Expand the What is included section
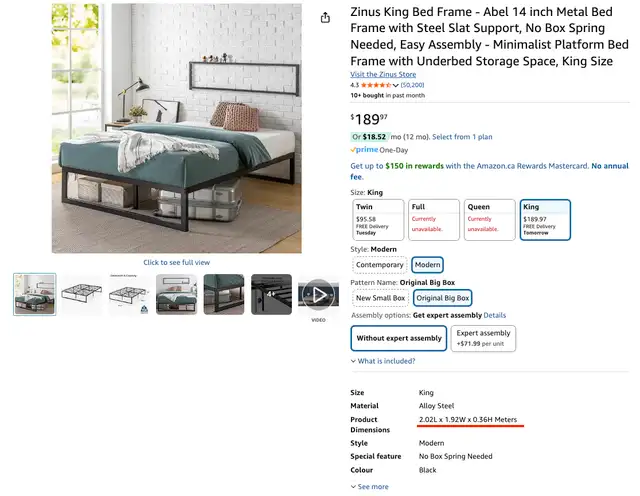The height and width of the screenshot is (496, 640). point(386,361)
